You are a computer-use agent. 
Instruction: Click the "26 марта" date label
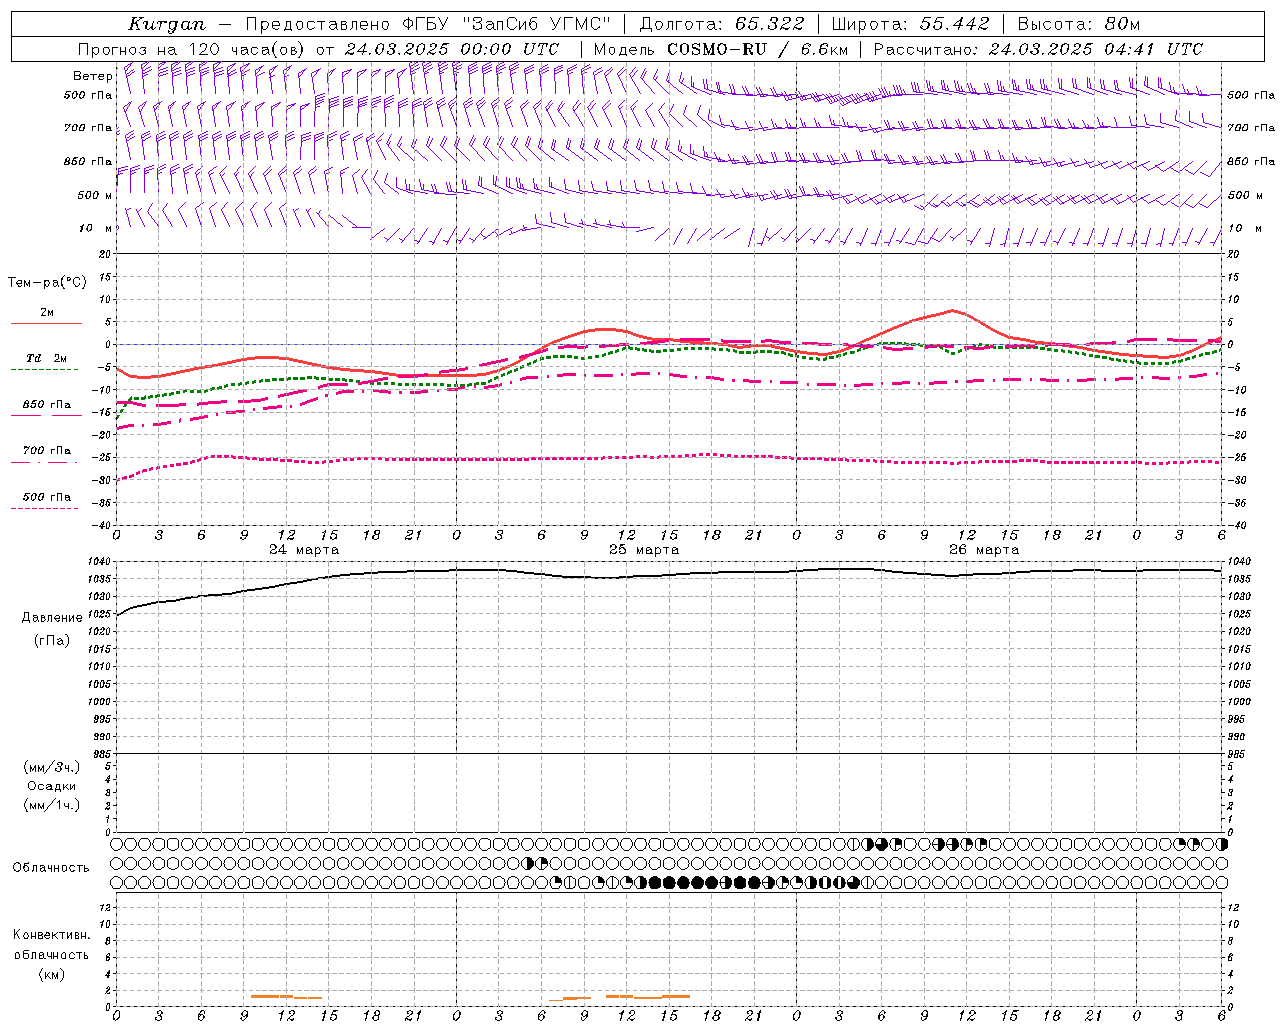[x=984, y=550]
